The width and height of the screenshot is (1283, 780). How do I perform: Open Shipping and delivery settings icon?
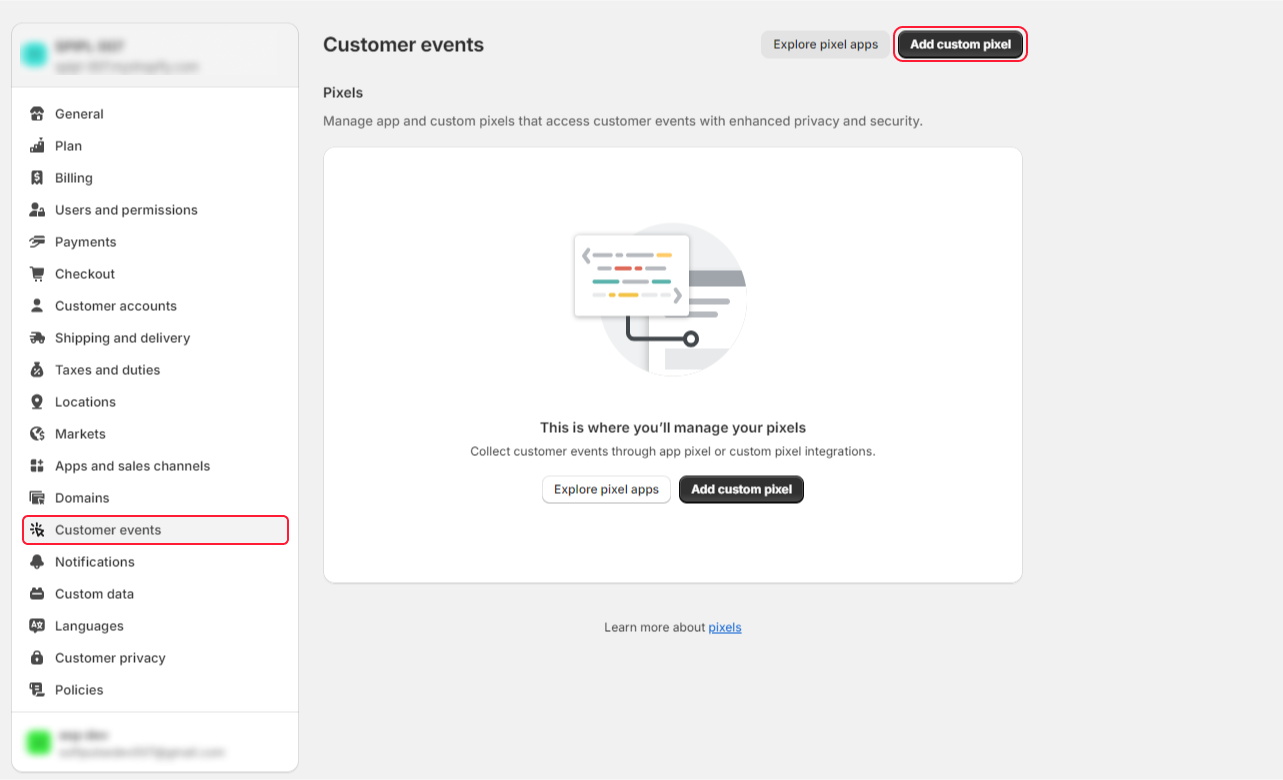38,337
